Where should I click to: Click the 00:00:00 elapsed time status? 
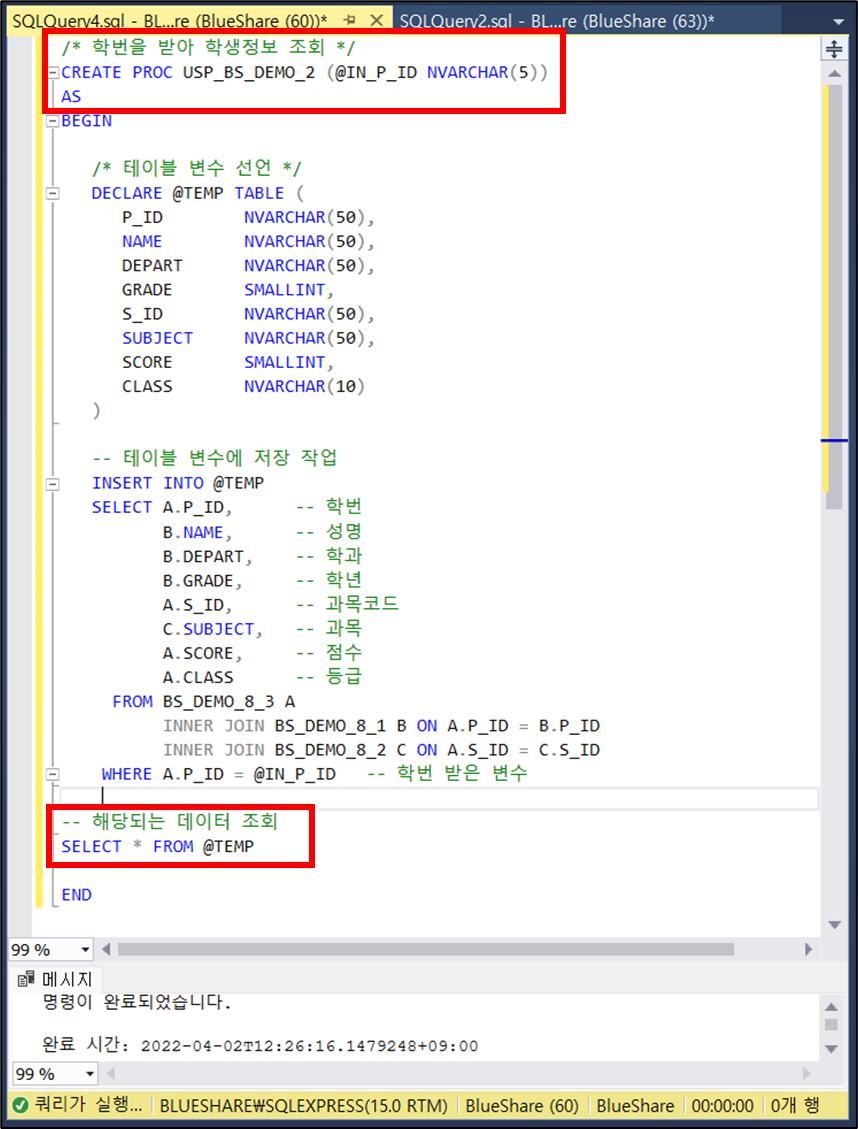pos(723,1106)
